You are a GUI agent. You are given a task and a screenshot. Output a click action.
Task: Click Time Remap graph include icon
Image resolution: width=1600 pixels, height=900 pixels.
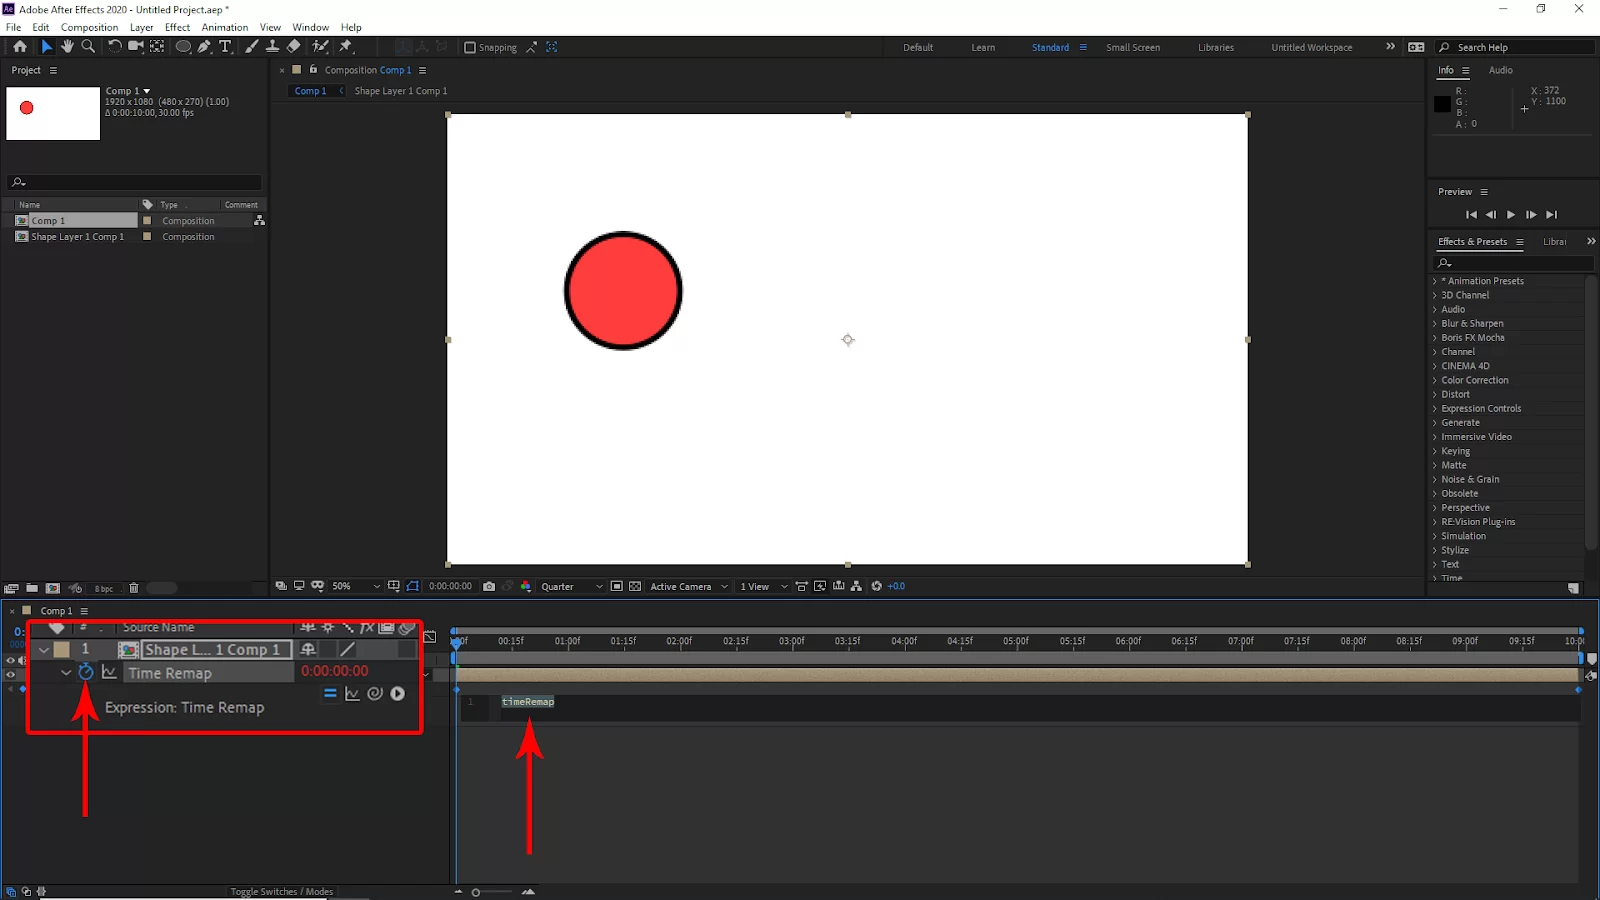coord(109,673)
